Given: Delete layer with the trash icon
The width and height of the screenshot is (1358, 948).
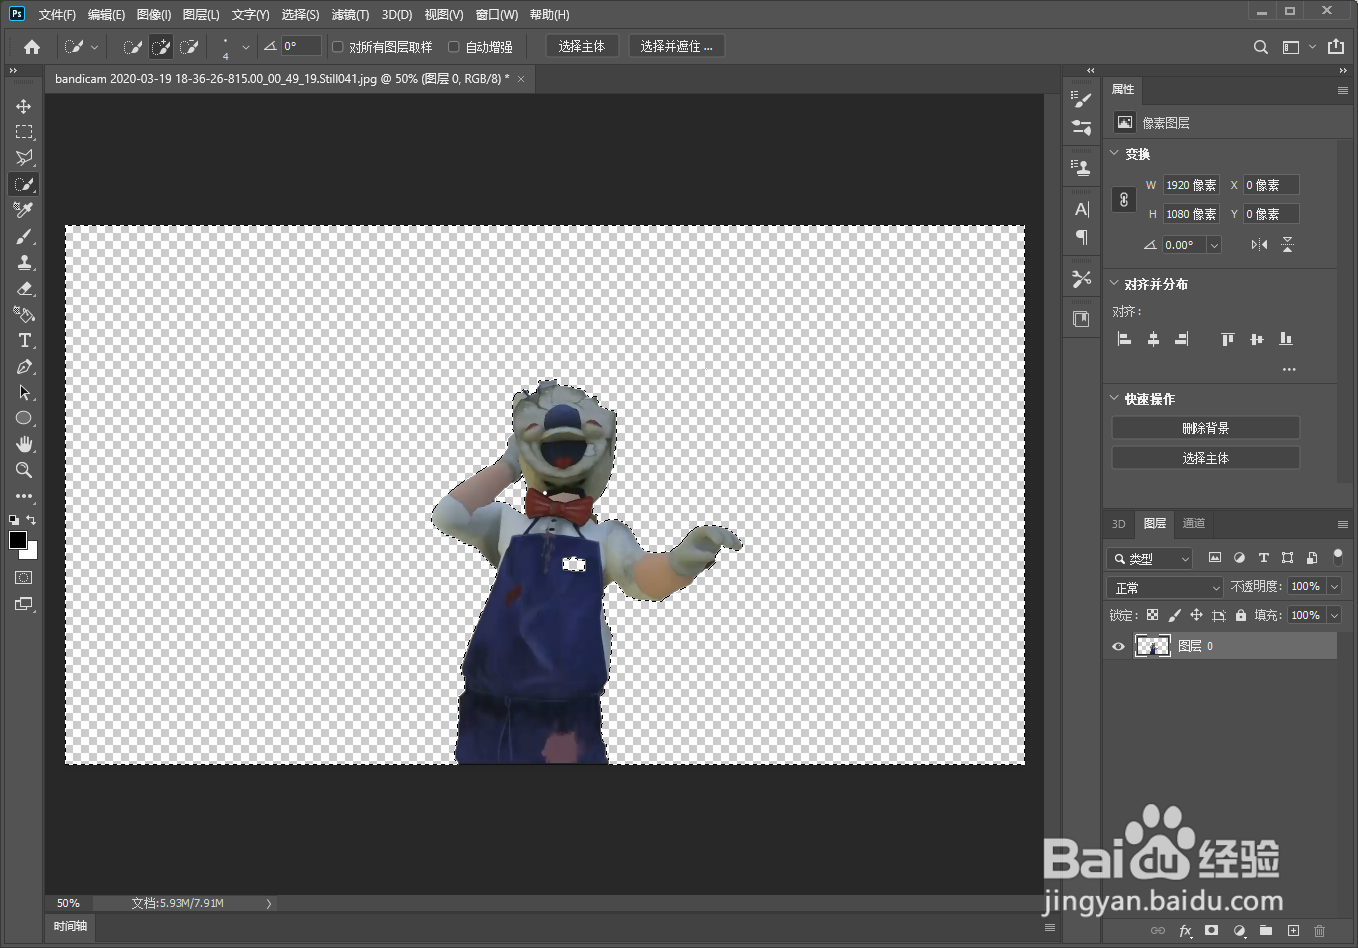Looking at the screenshot, I should click(x=1319, y=931).
